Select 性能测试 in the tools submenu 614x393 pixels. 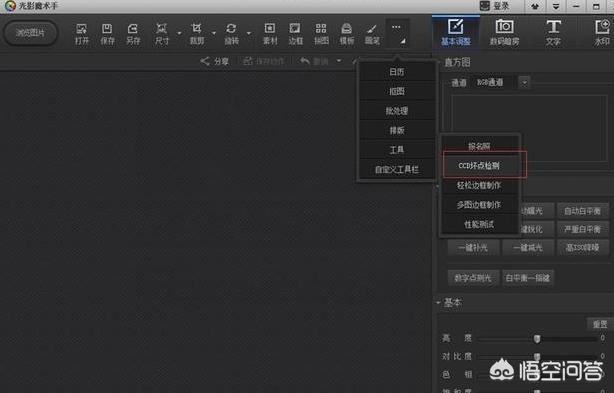pos(479,224)
